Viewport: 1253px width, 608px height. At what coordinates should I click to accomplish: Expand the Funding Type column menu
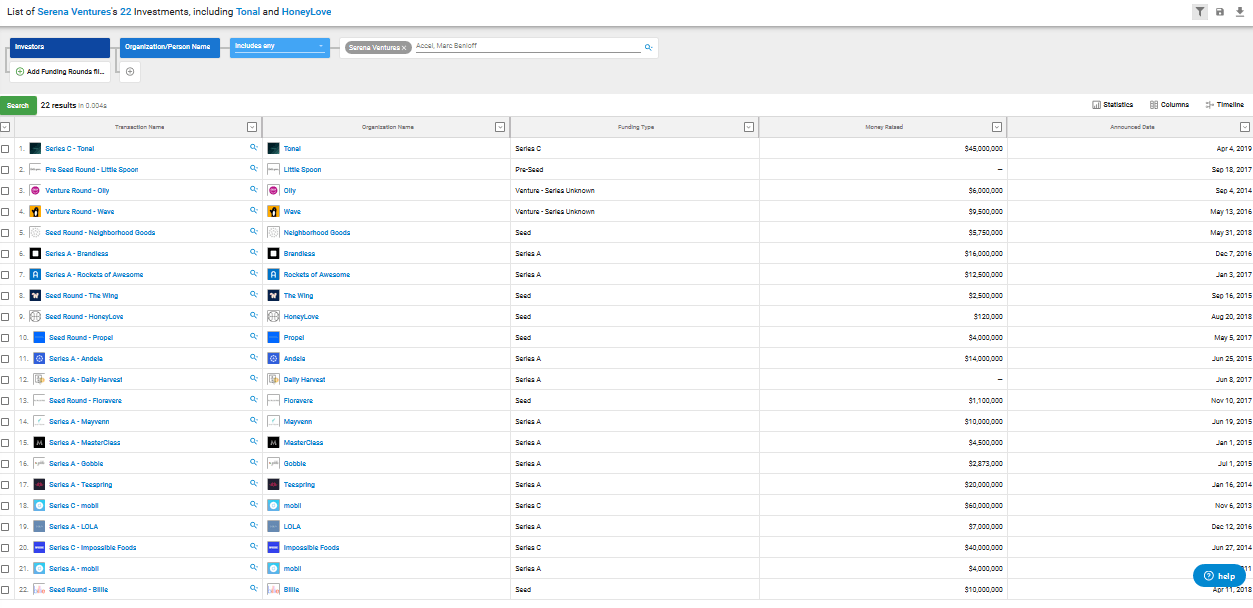click(748, 127)
